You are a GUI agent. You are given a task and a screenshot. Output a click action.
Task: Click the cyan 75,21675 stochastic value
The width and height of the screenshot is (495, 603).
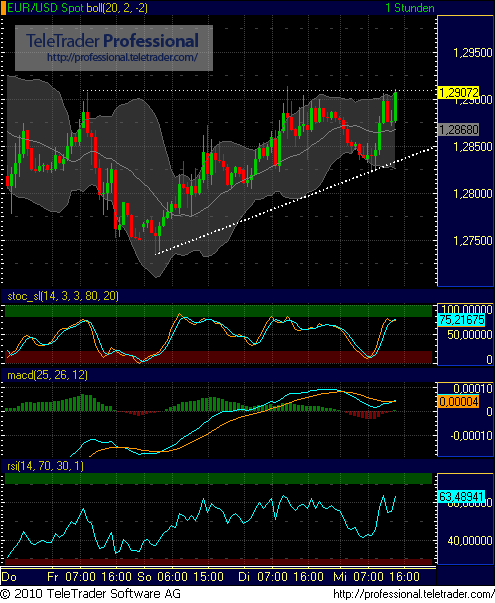click(462, 320)
